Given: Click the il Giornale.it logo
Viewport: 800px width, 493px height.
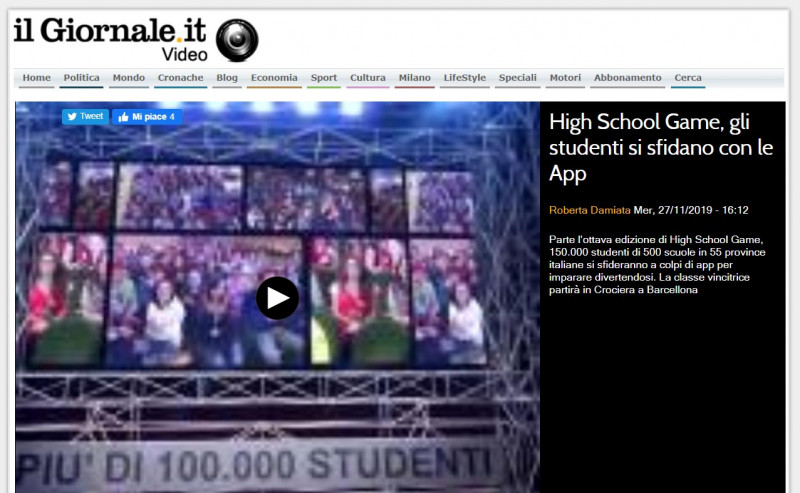Looking at the screenshot, I should [110, 30].
